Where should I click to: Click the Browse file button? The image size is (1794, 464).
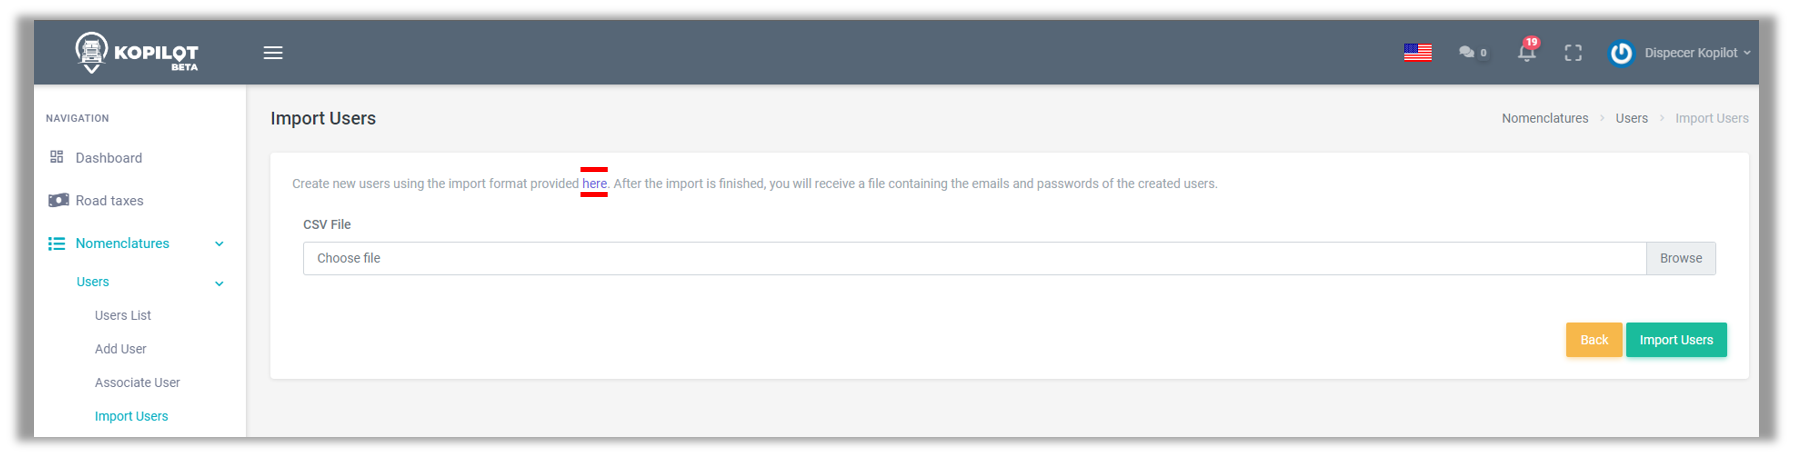tap(1680, 258)
